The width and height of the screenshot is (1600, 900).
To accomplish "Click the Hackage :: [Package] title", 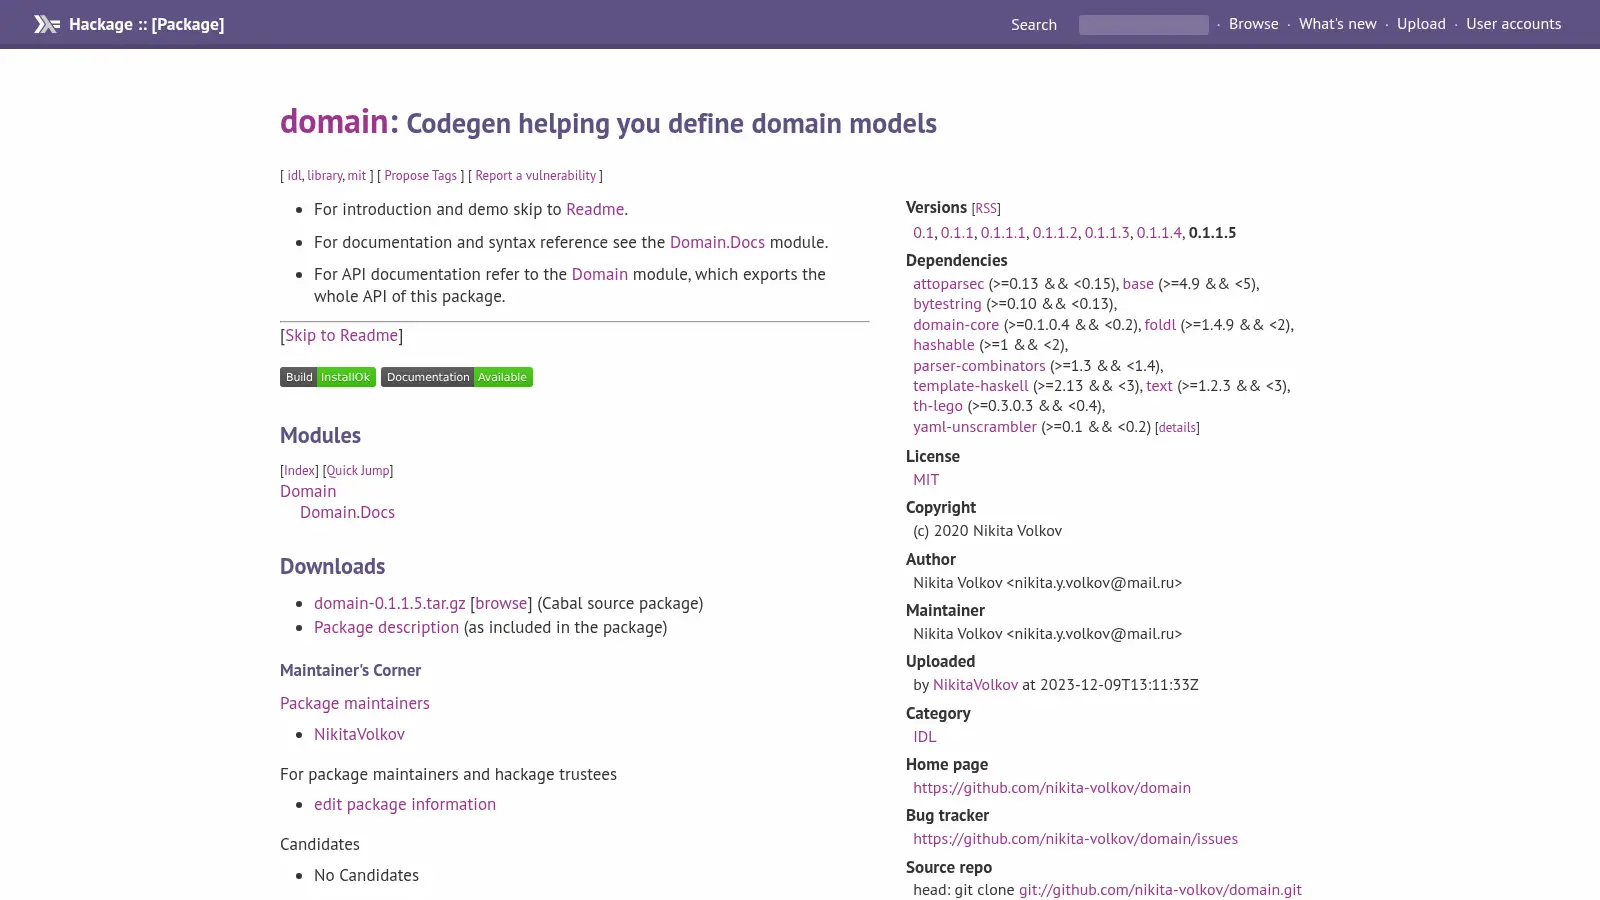I will point(146,24).
